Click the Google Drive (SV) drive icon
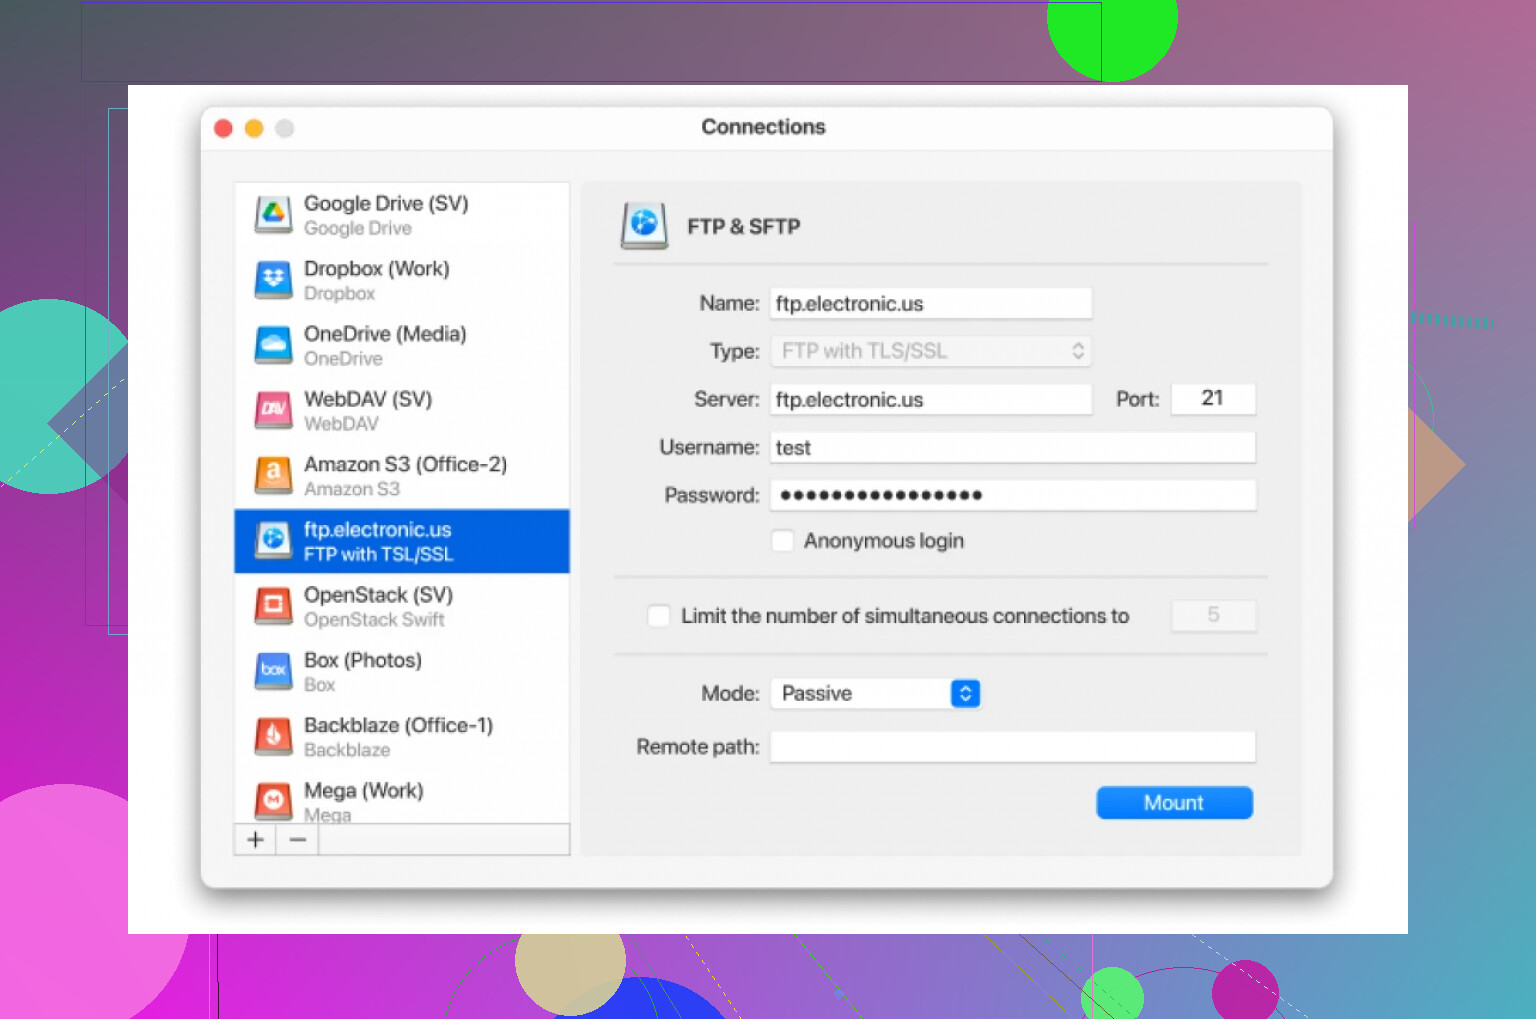 pos(273,215)
